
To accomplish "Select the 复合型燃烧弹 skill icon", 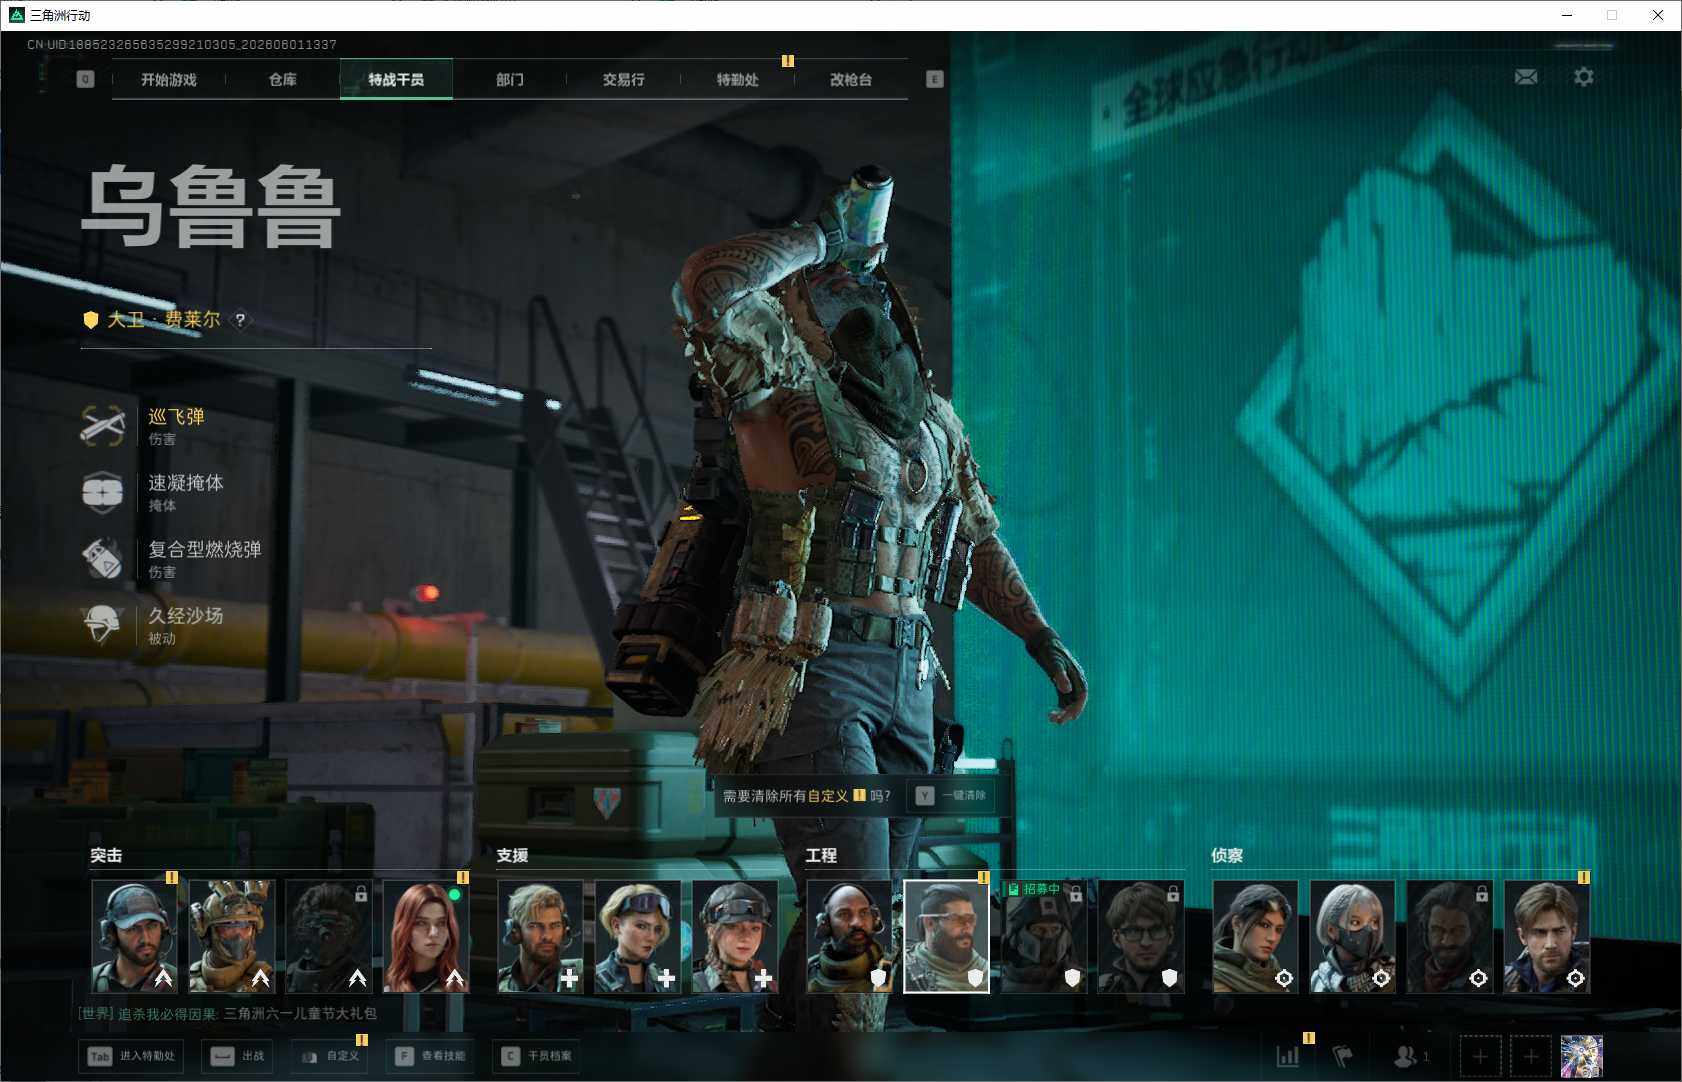I will coord(102,559).
